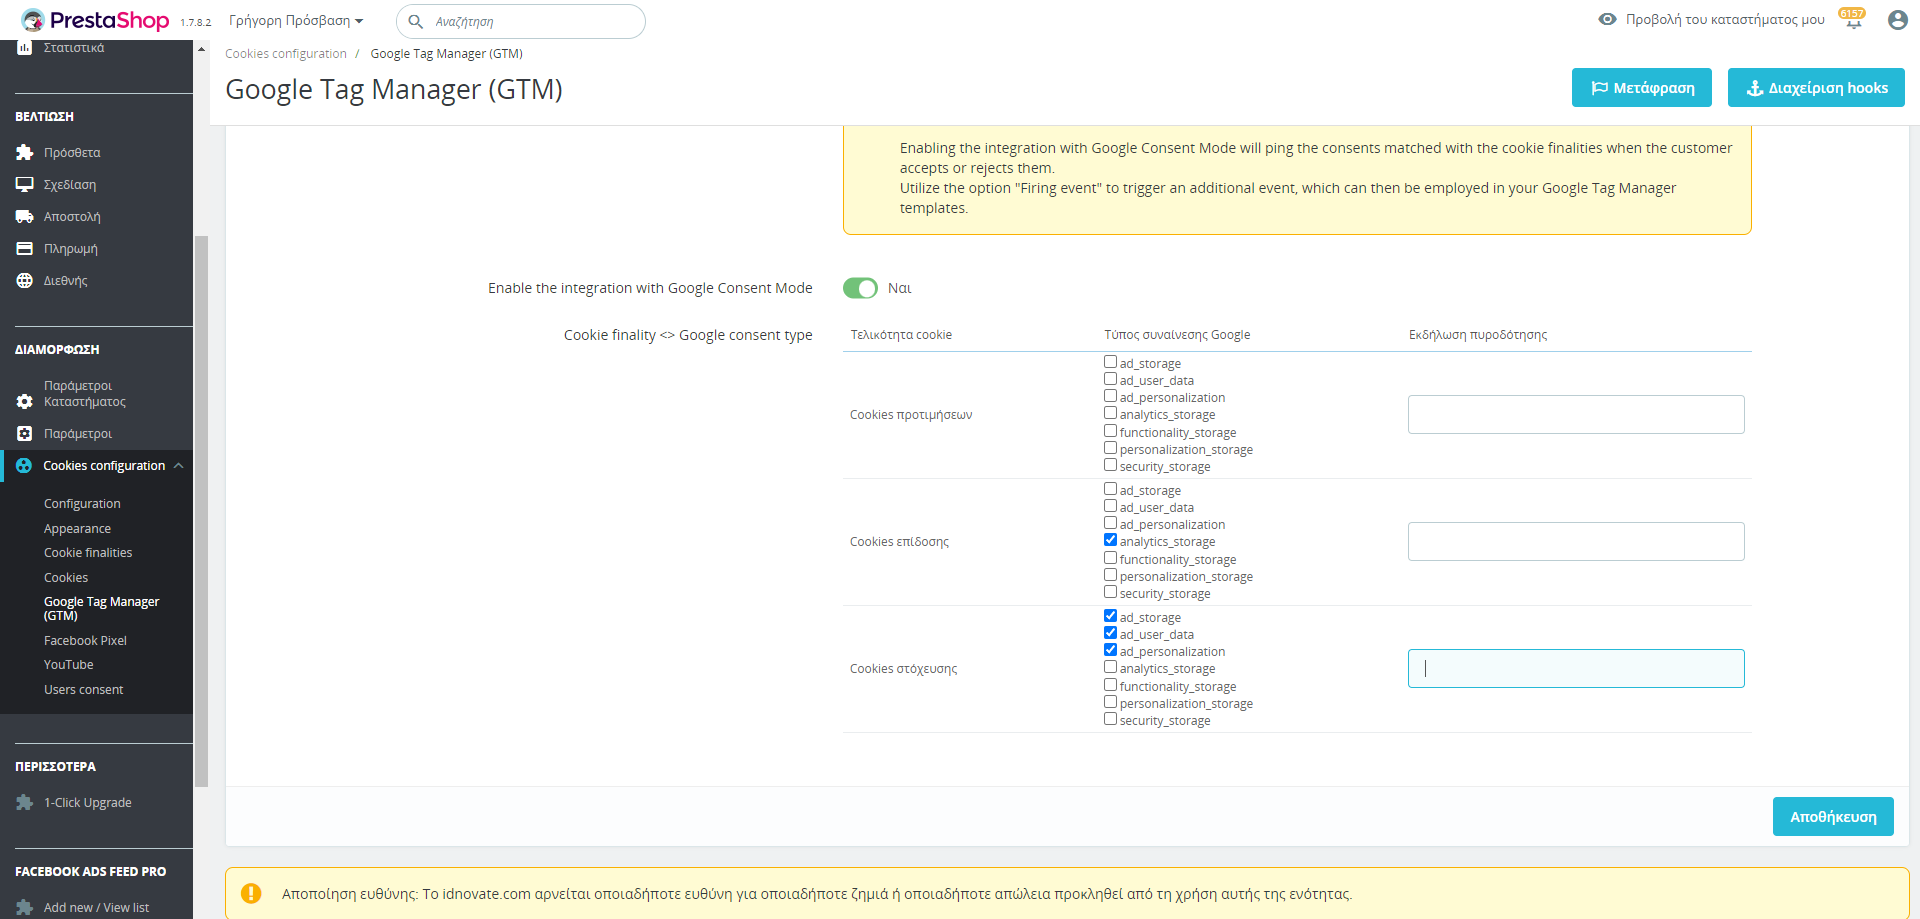
Task: Click firing event field for Cookies επίδοσης
Action: coord(1576,541)
